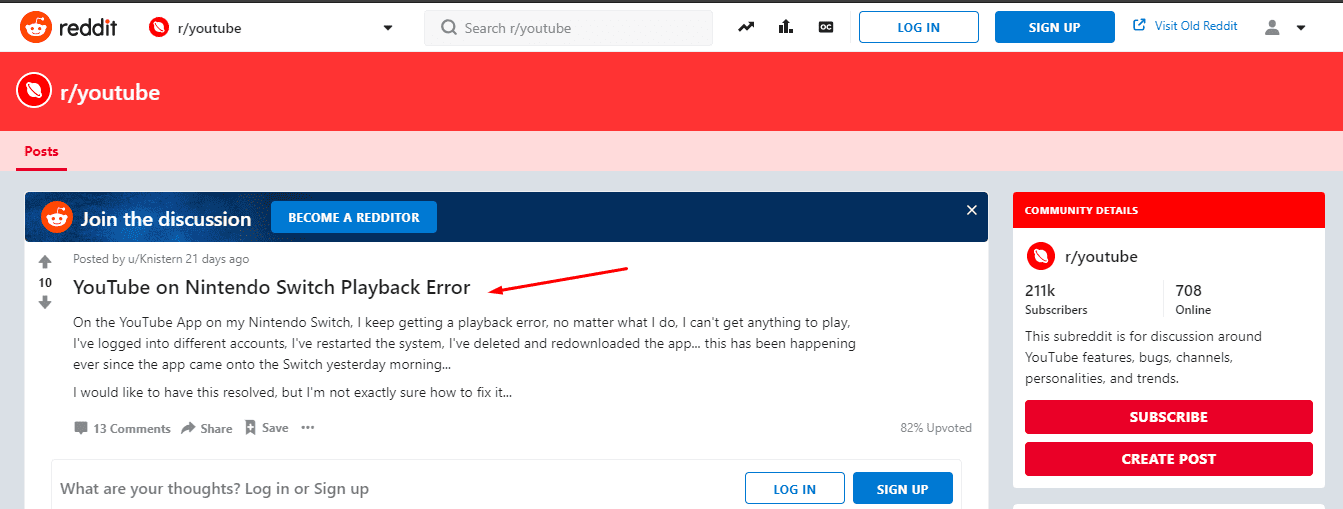
Task: Click the post score 10
Action: tap(45, 283)
